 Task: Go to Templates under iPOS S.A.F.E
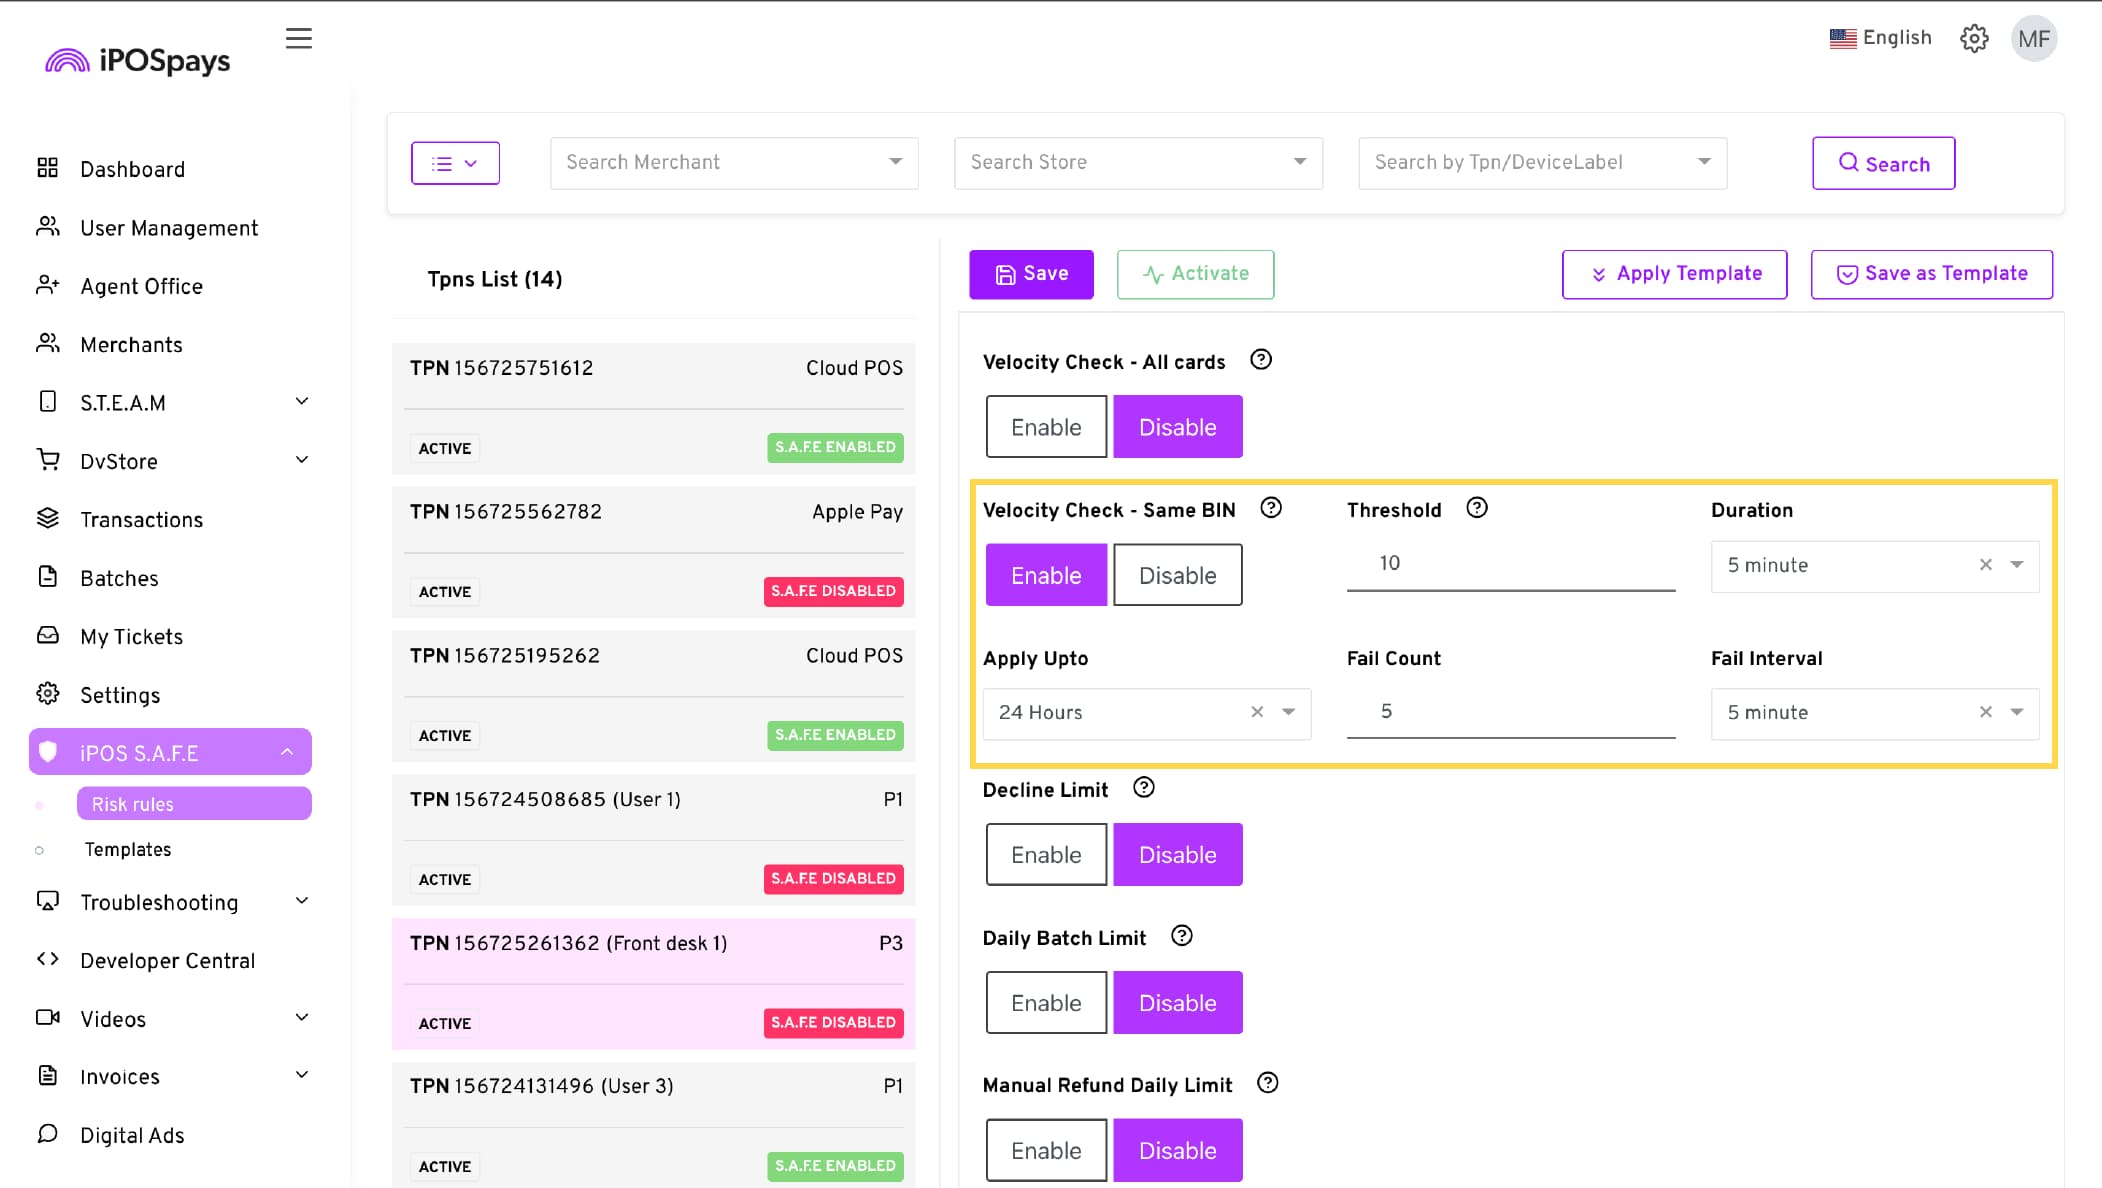click(x=127, y=849)
